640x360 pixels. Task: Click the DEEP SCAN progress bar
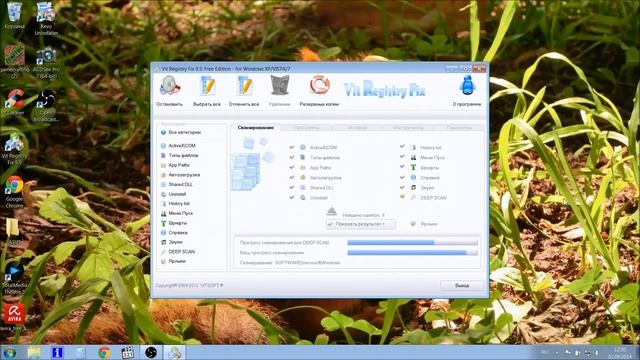412,242
